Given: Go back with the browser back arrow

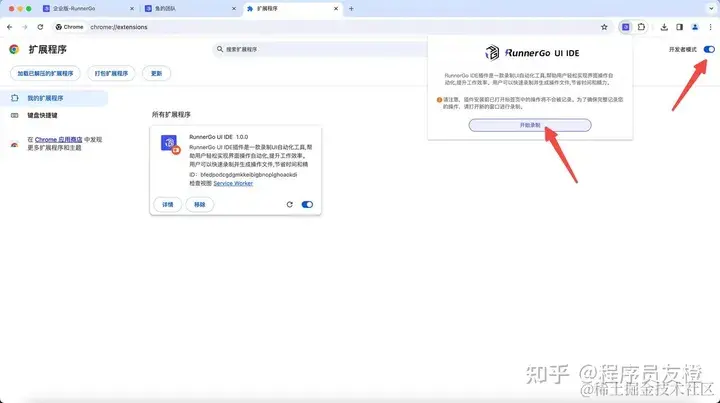Looking at the screenshot, I should click(x=10, y=27).
